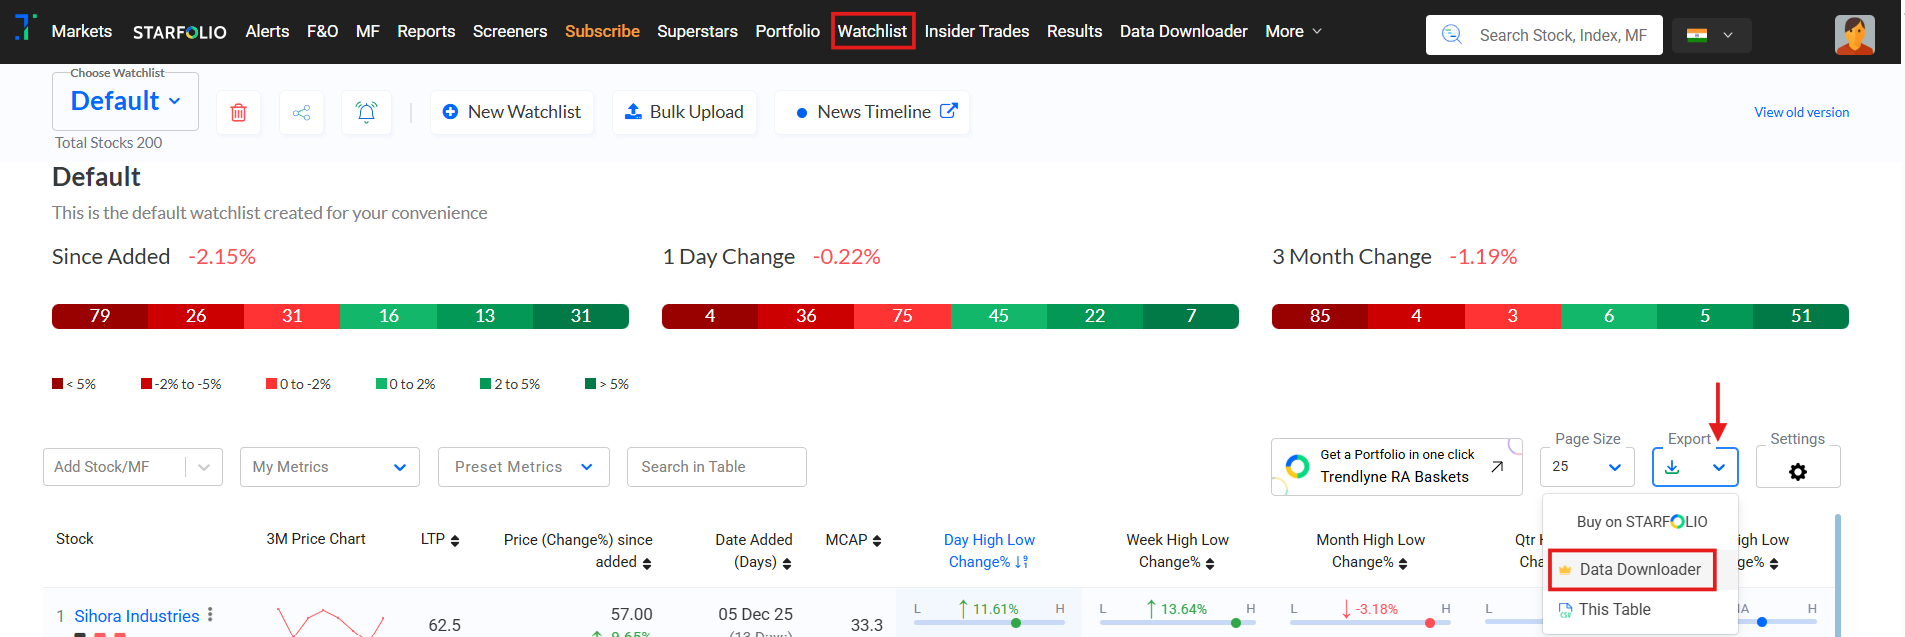Click sort arrows on Week High Low Change%
This screenshot has height=637, width=1905.
1210,563
